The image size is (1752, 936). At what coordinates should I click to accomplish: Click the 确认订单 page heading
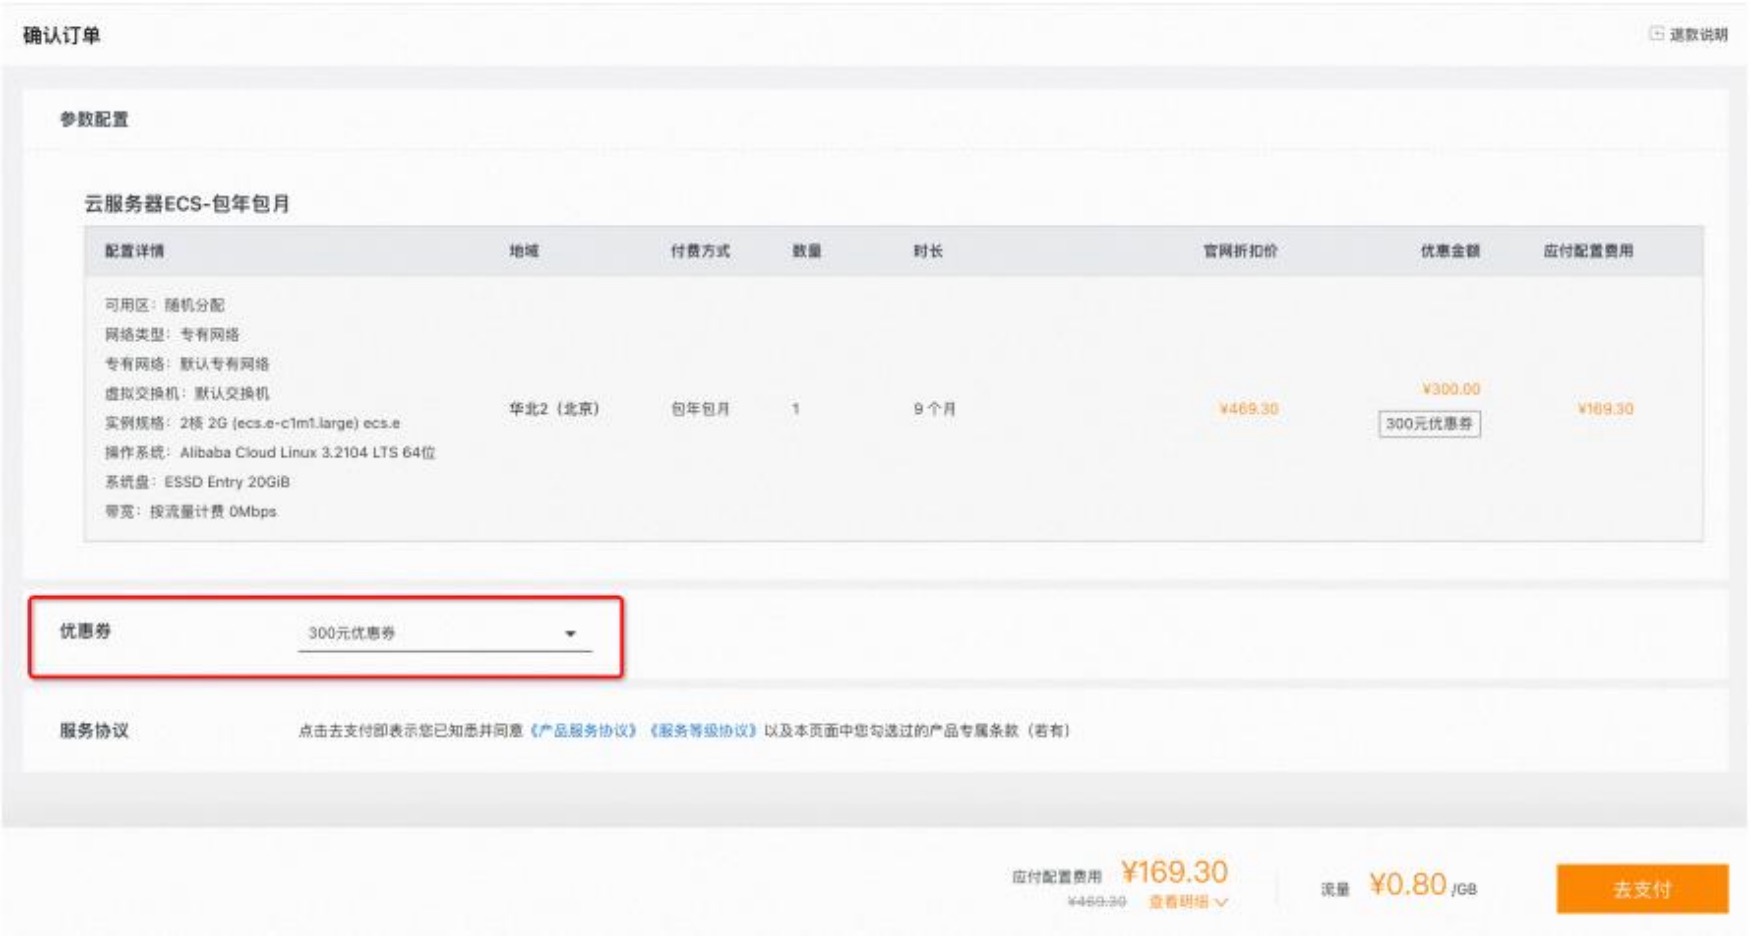(62, 36)
